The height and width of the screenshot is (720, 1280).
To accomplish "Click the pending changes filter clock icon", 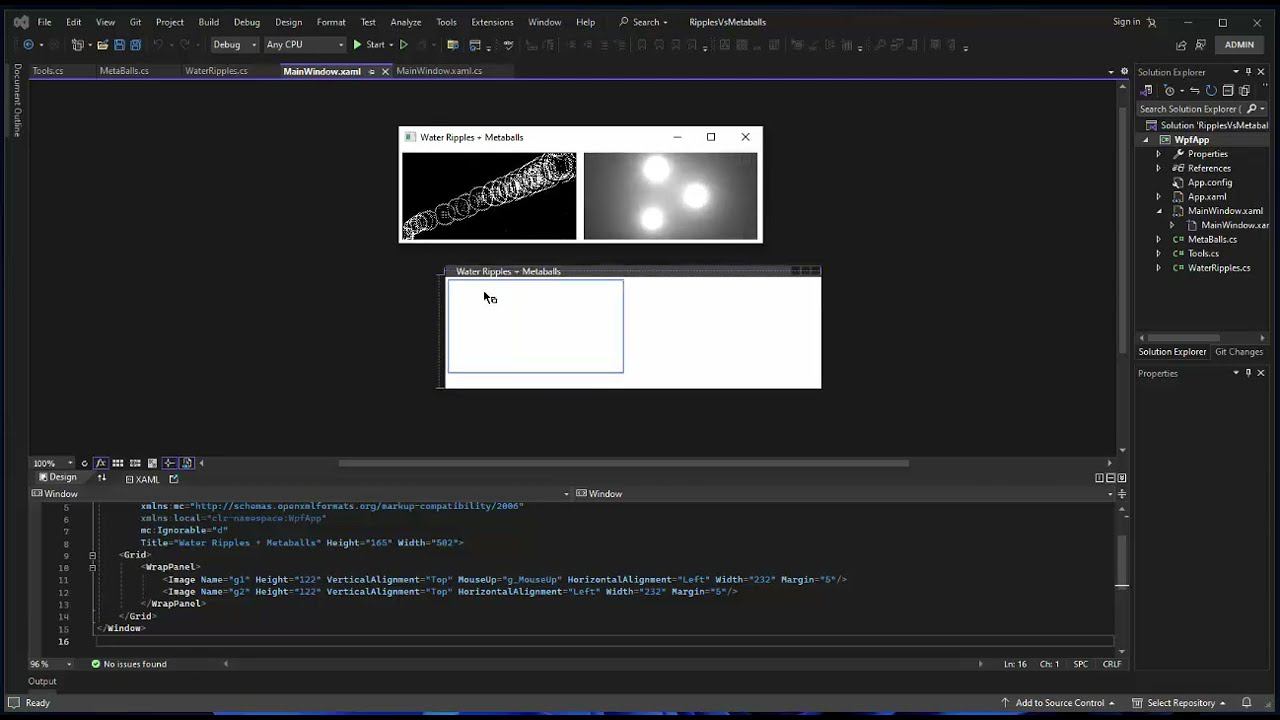I will (1169, 91).
